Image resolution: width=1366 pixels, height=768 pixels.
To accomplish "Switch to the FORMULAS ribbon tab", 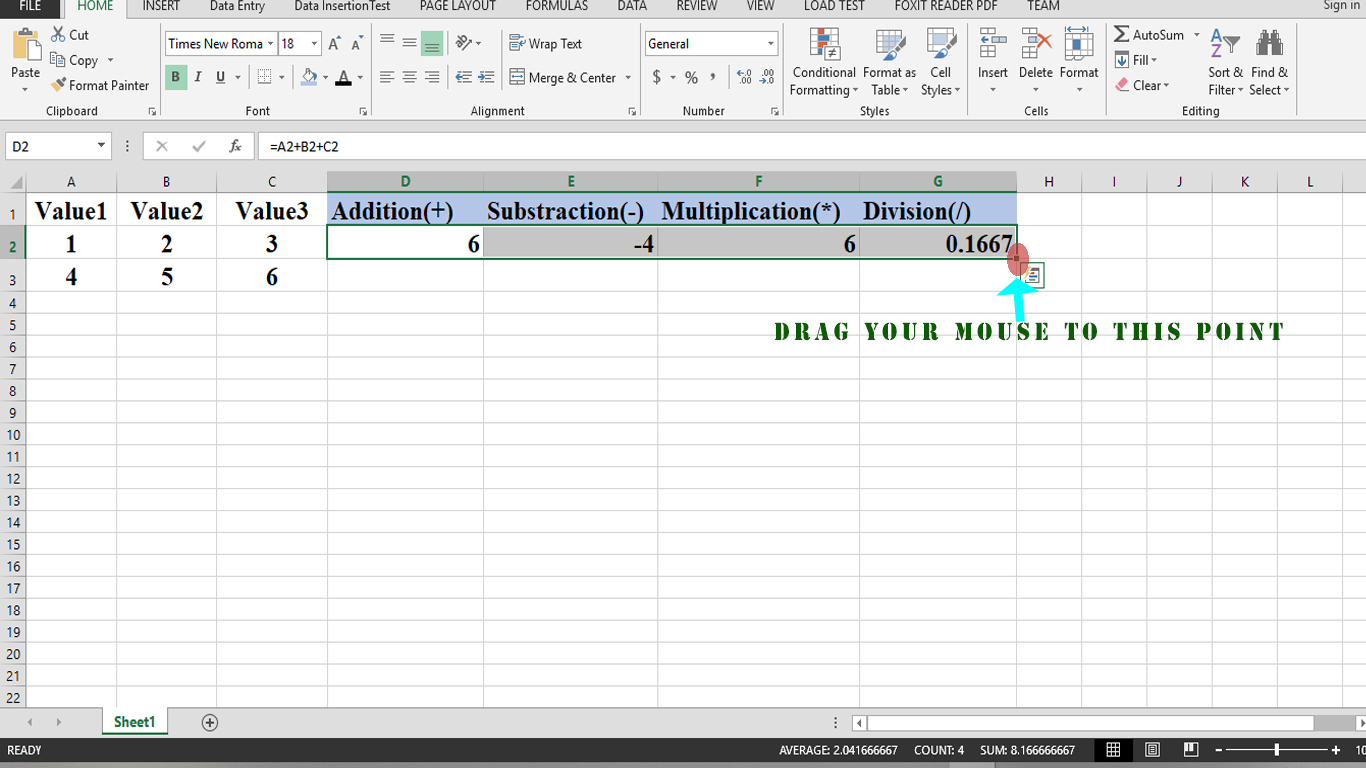I will pos(556,7).
